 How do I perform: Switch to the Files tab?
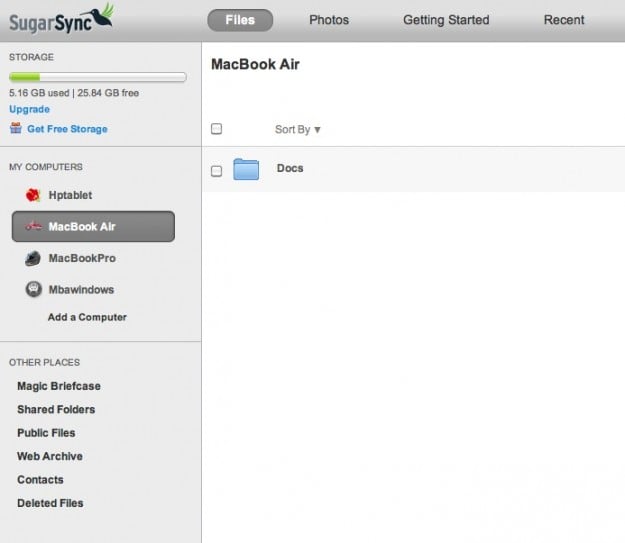pyautogui.click(x=240, y=20)
